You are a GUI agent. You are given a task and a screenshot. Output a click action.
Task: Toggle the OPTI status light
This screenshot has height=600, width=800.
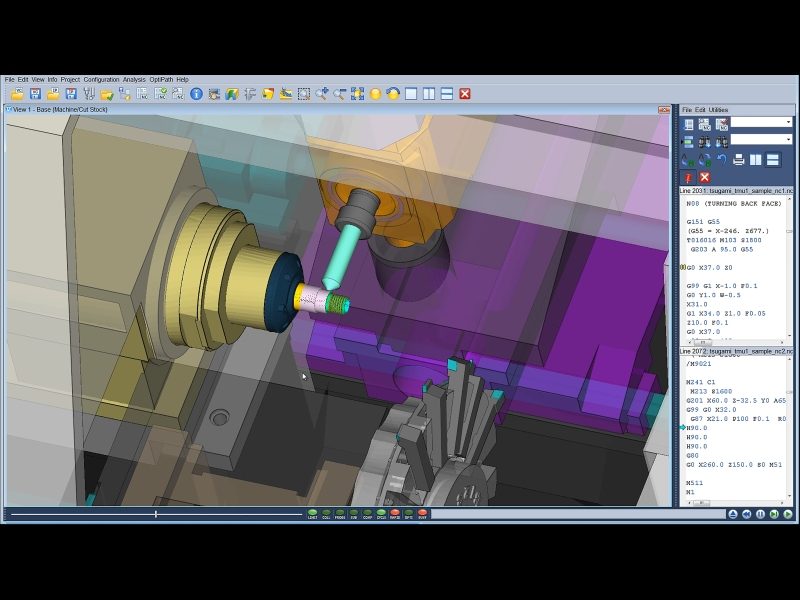409,514
